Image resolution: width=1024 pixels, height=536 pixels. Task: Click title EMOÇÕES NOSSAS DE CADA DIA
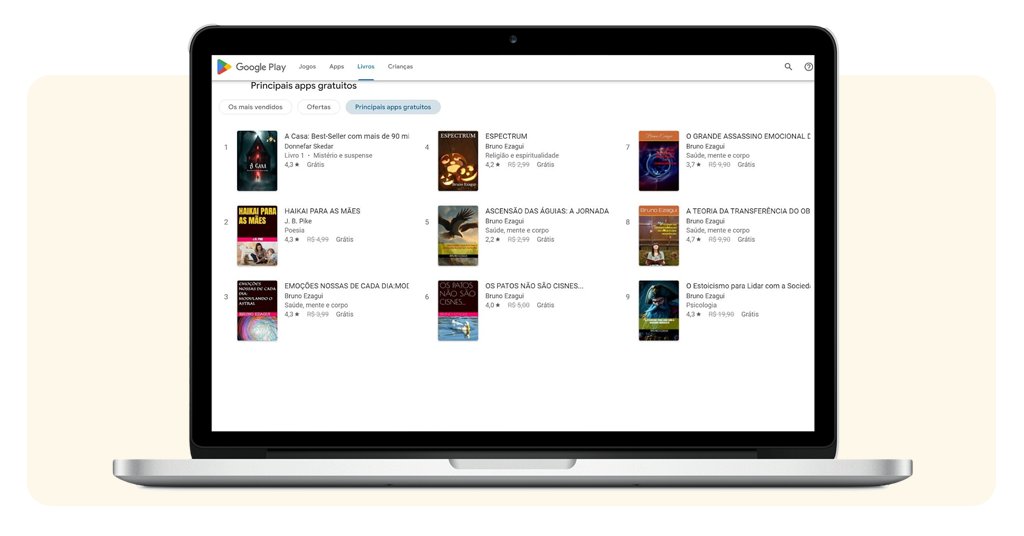347,286
